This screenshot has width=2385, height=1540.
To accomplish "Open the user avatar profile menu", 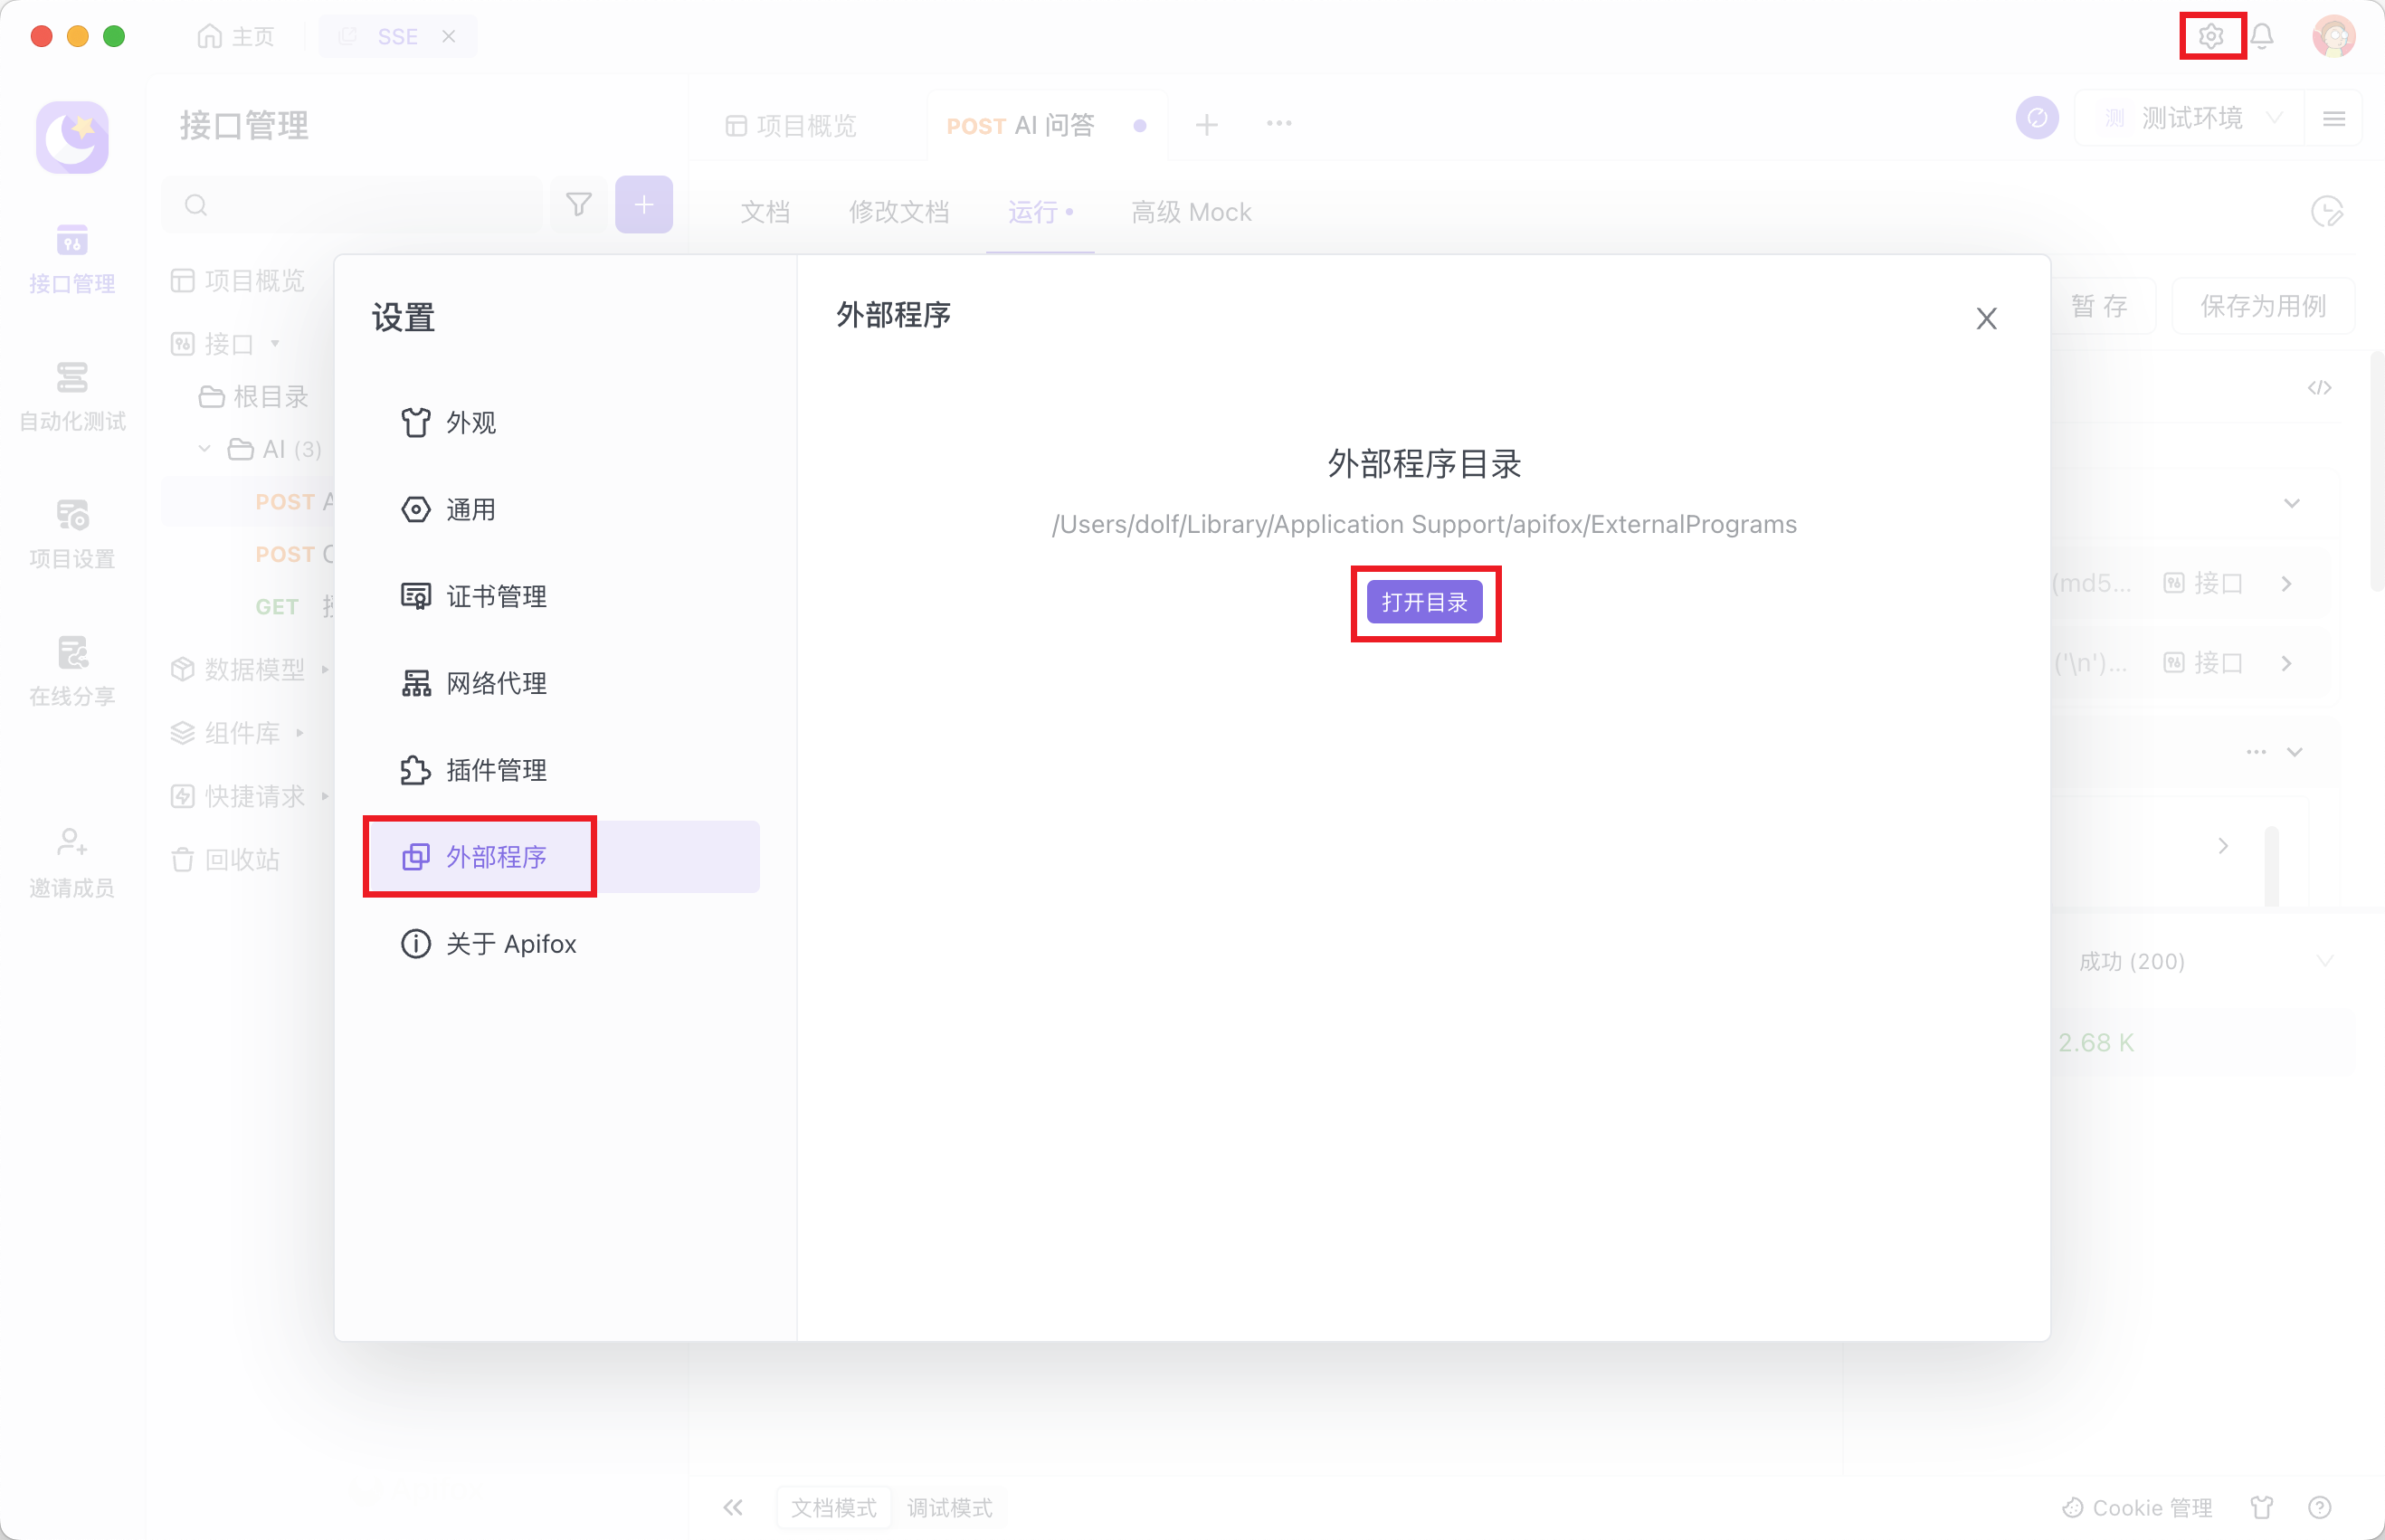I will coord(2333,37).
